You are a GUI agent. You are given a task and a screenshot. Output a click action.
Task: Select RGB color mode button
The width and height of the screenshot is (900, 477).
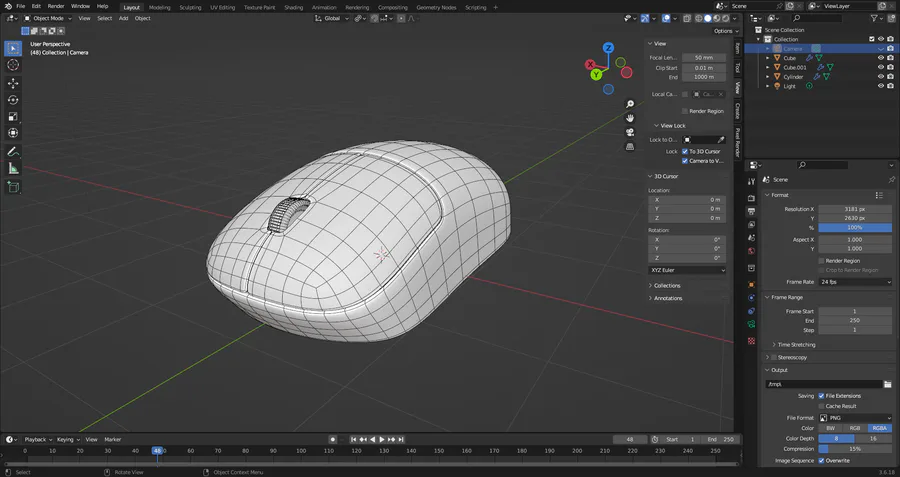pos(855,428)
